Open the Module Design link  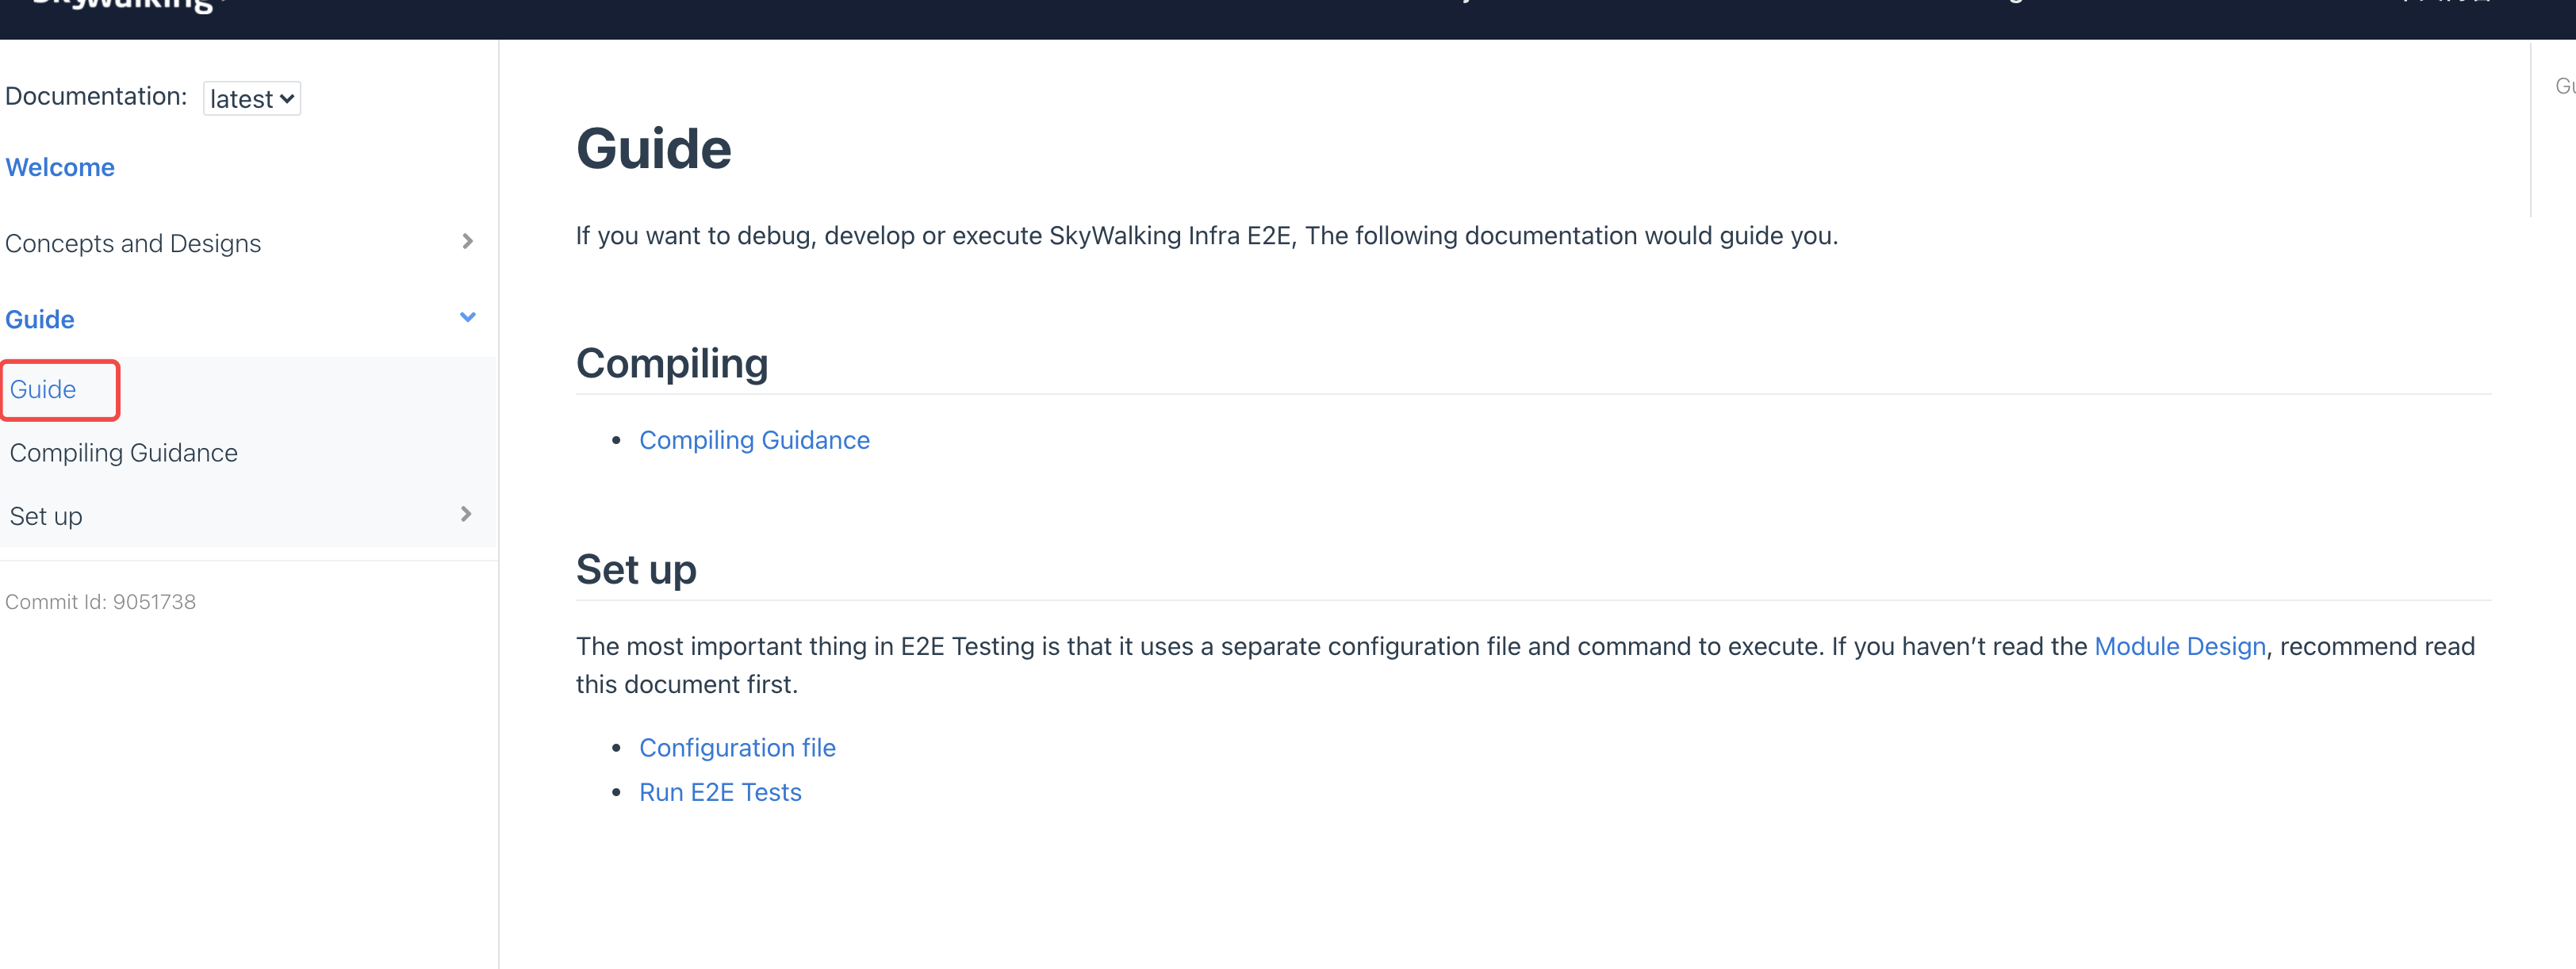[x=2179, y=646]
